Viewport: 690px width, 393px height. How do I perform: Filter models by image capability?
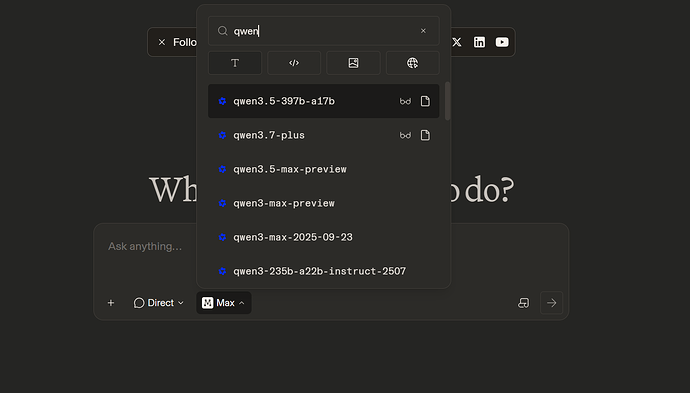click(x=353, y=63)
